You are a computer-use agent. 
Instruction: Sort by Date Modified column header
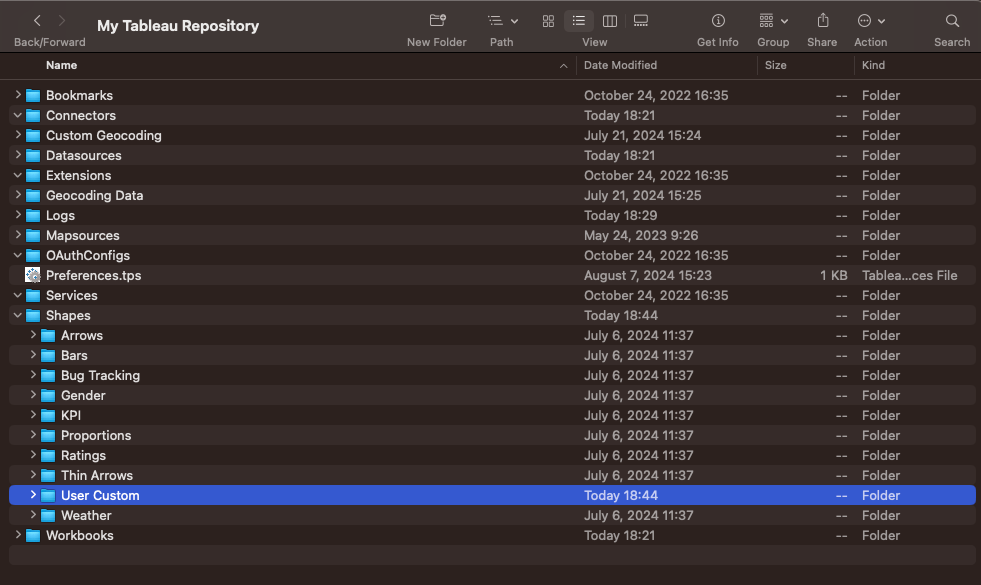620,65
